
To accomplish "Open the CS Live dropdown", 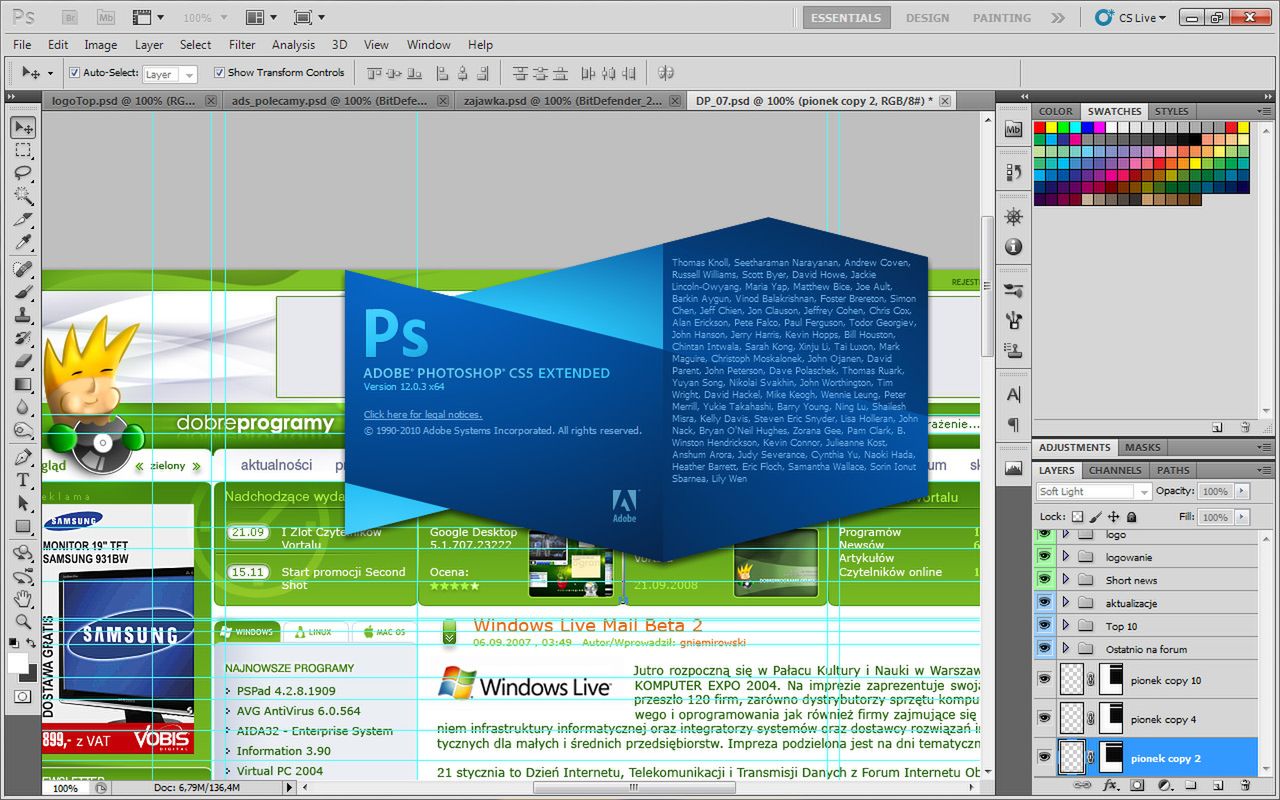I will 1131,17.
